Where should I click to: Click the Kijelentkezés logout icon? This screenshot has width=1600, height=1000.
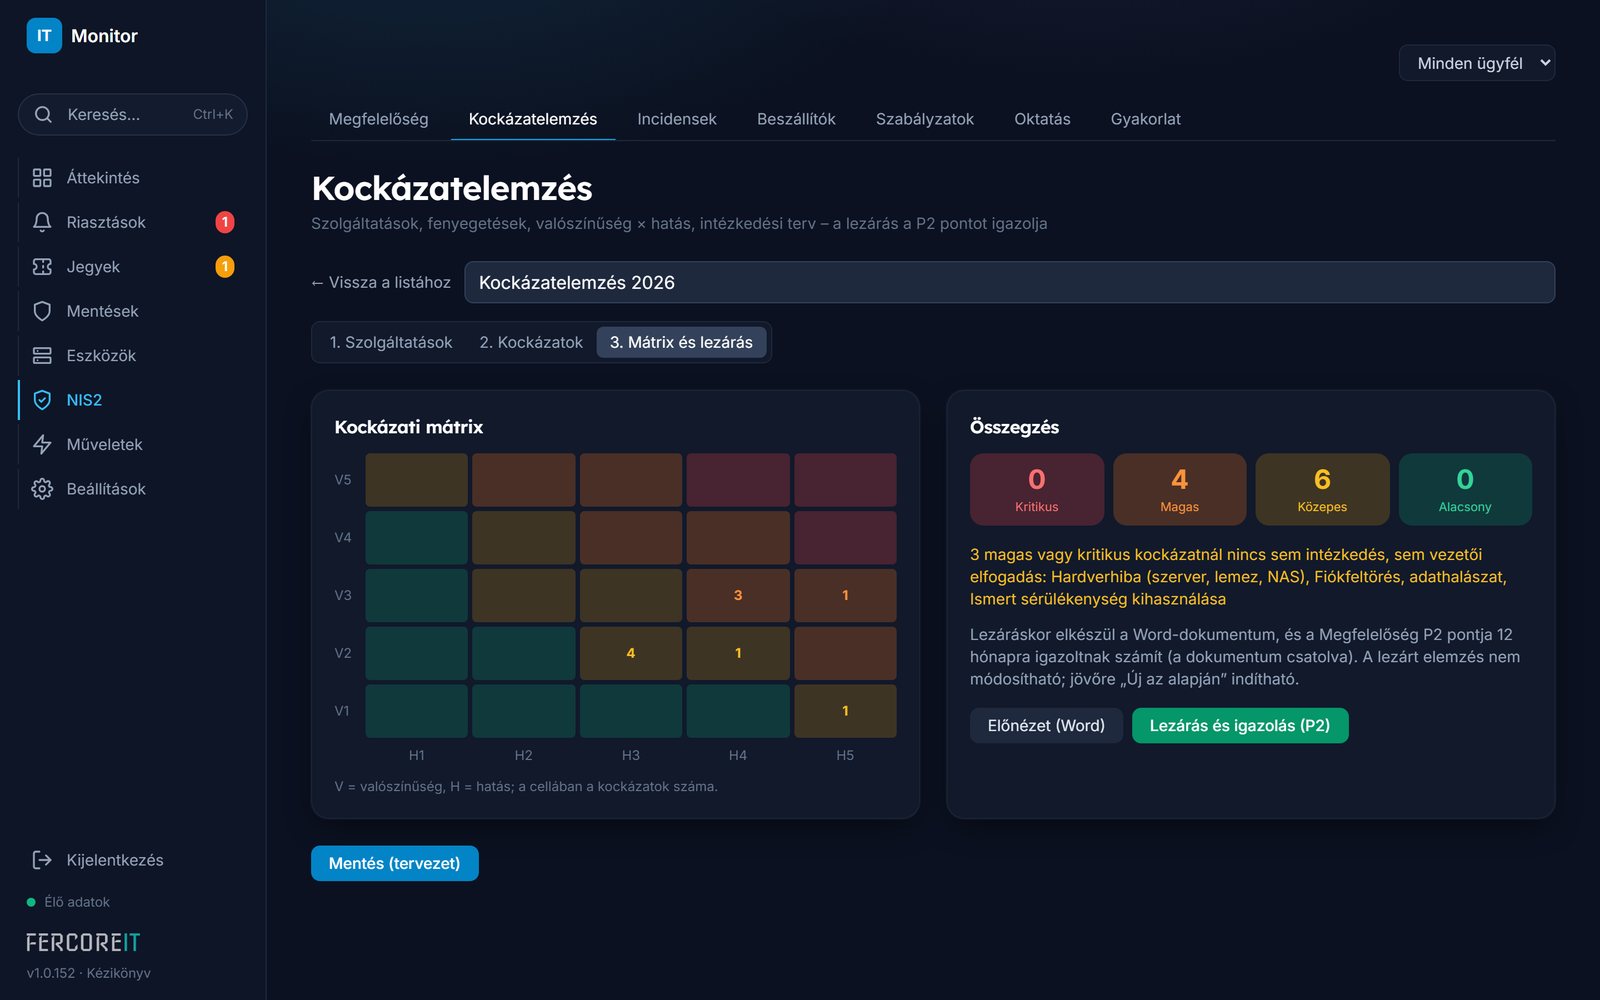coord(42,860)
